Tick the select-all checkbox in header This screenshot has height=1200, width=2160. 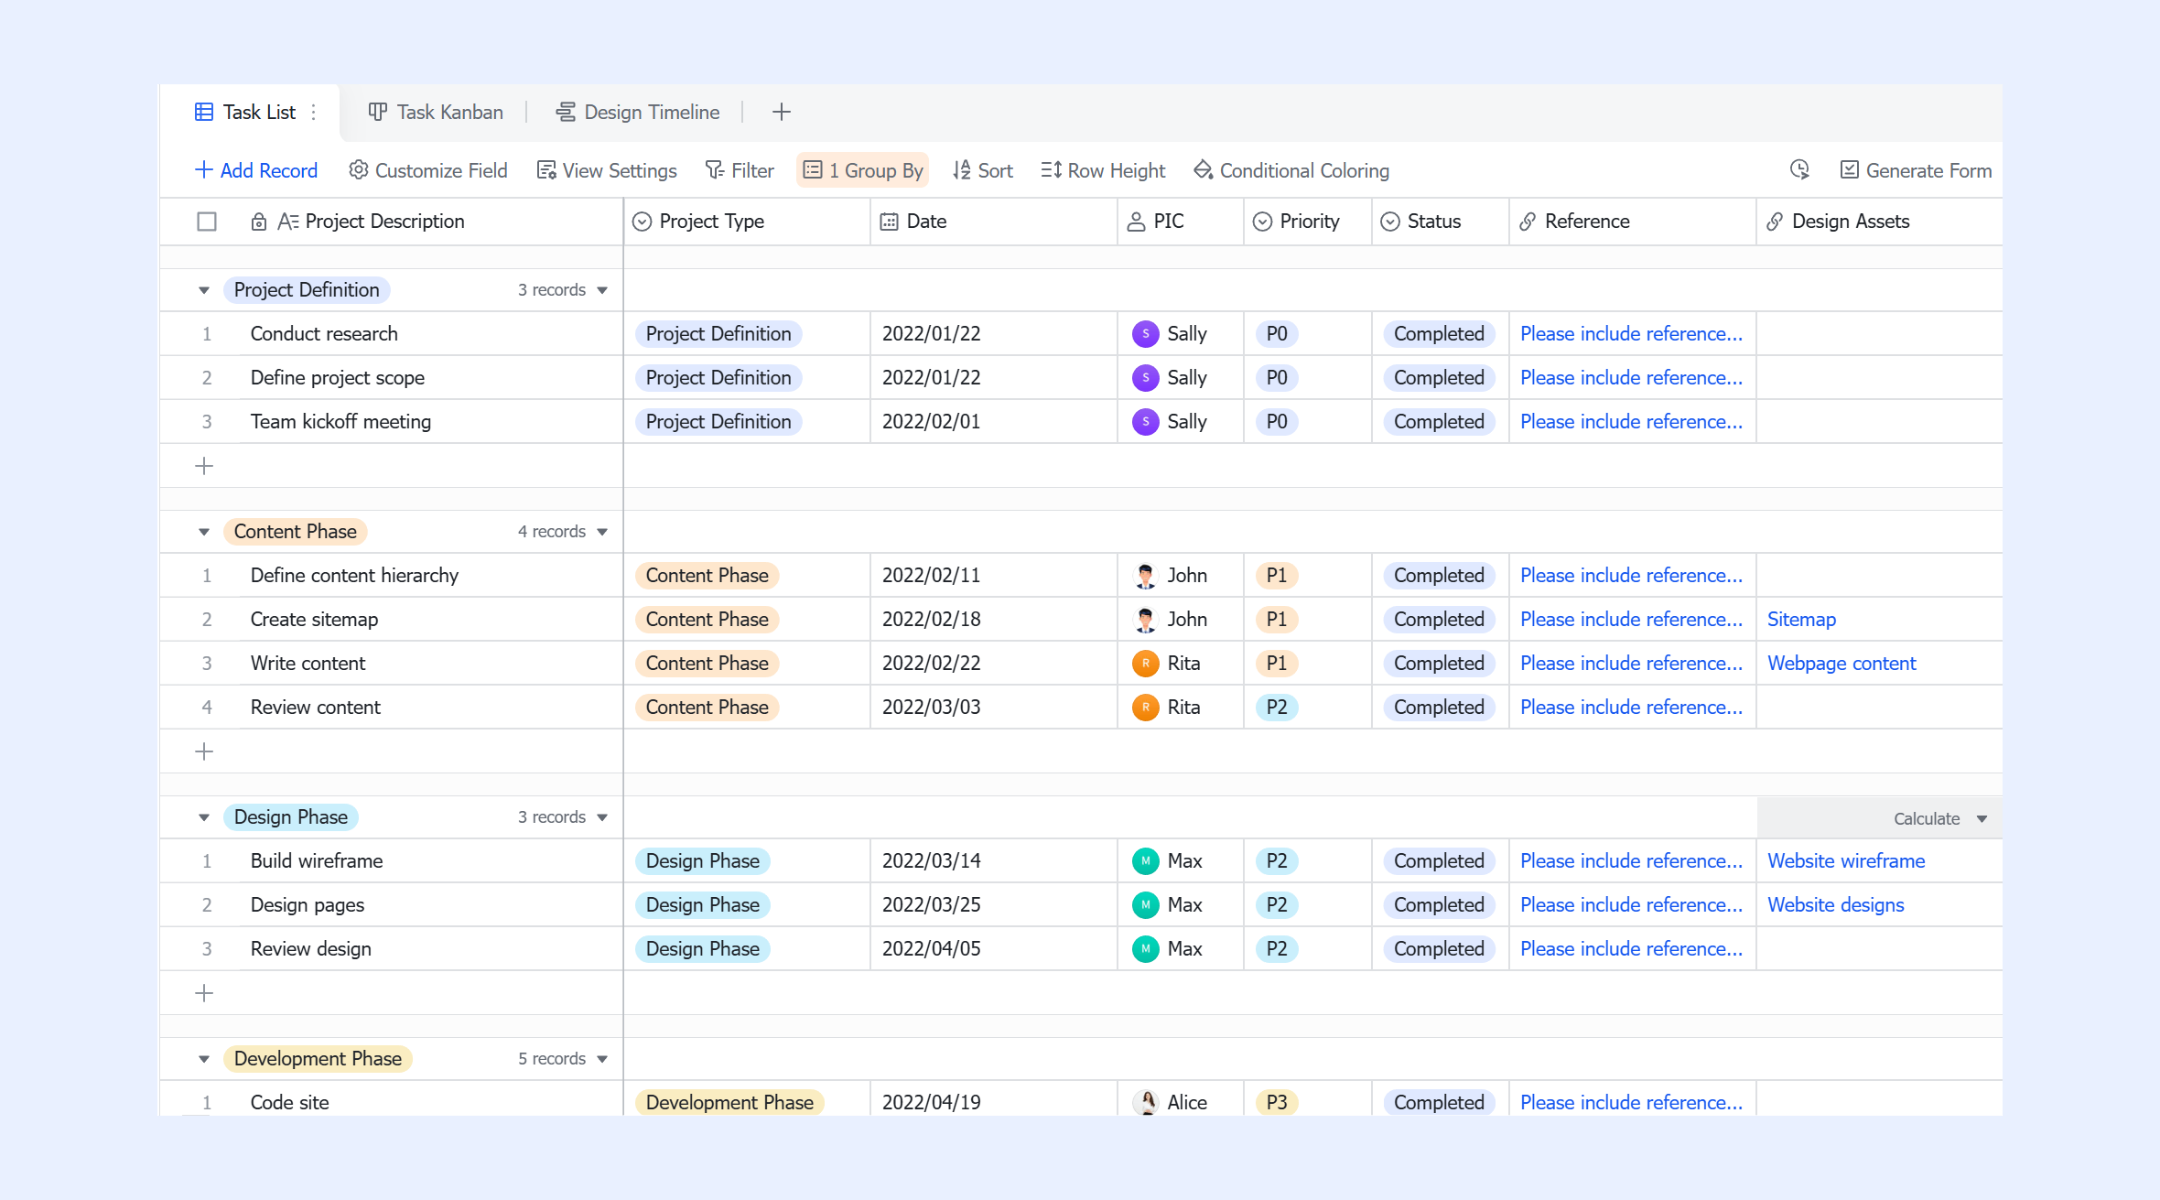pyautogui.click(x=207, y=221)
